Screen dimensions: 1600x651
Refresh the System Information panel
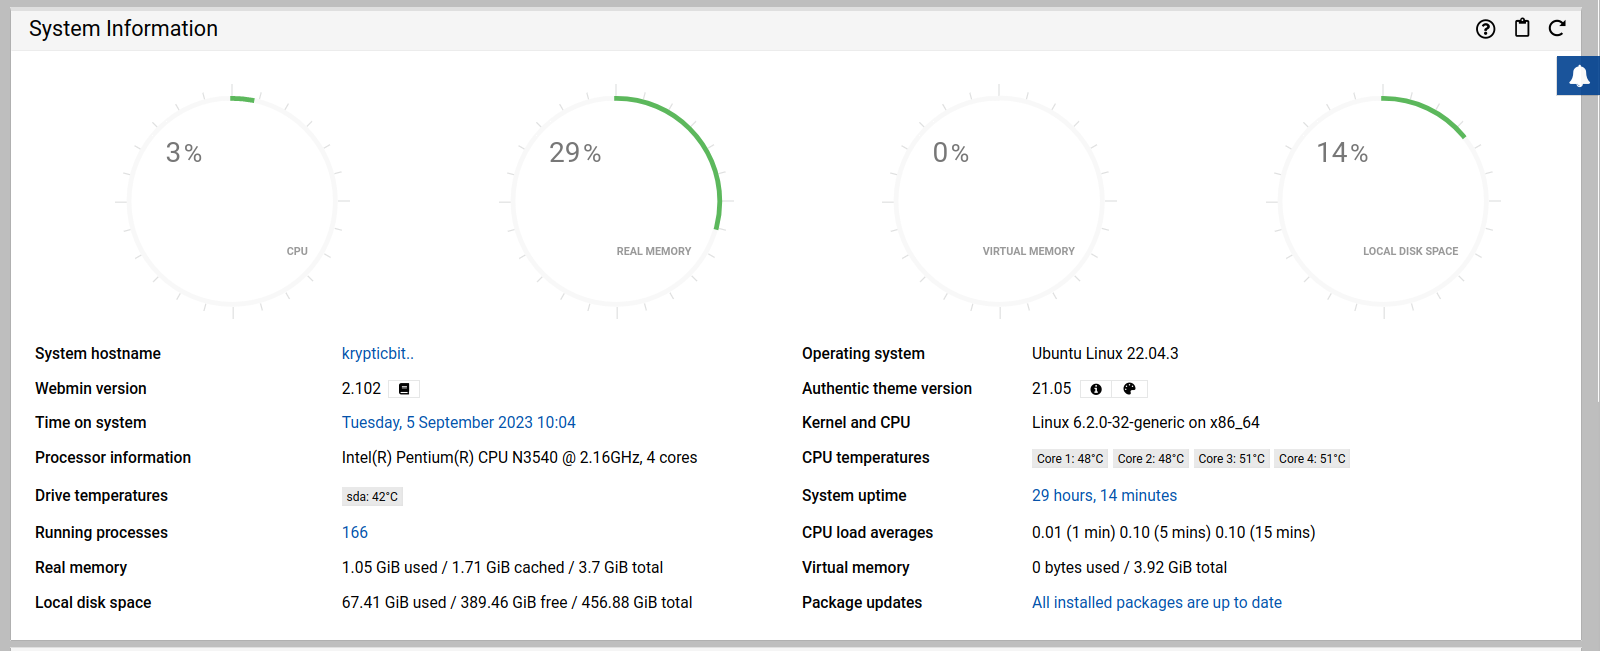1557,28
